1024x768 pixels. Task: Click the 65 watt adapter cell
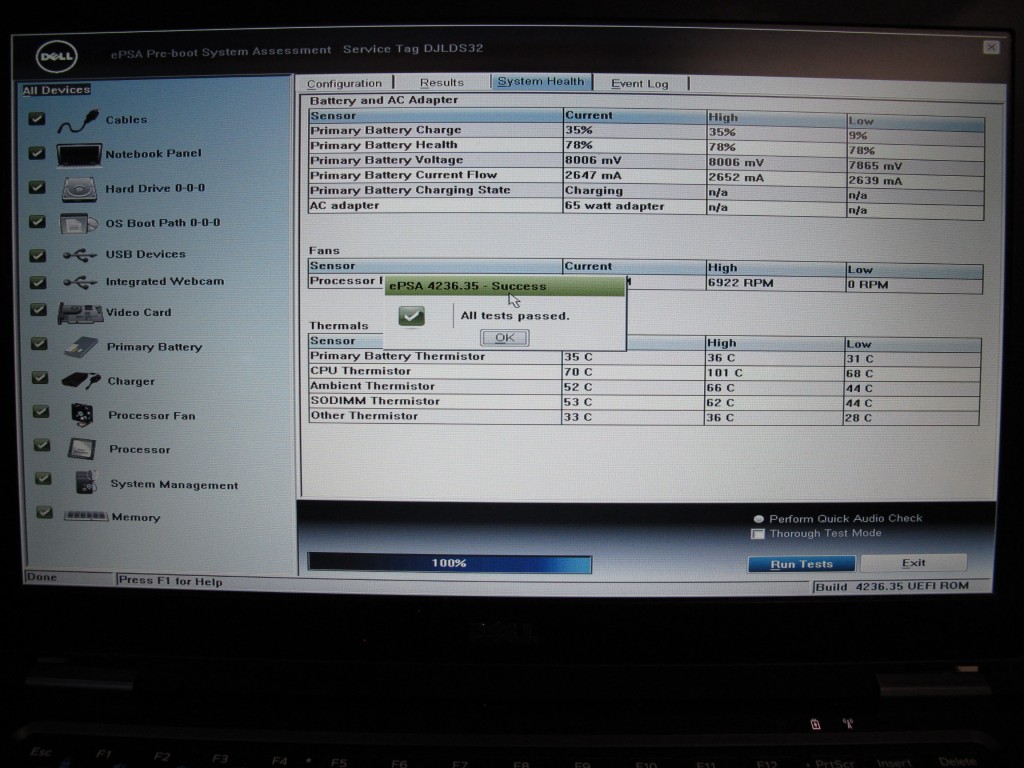(x=634, y=206)
